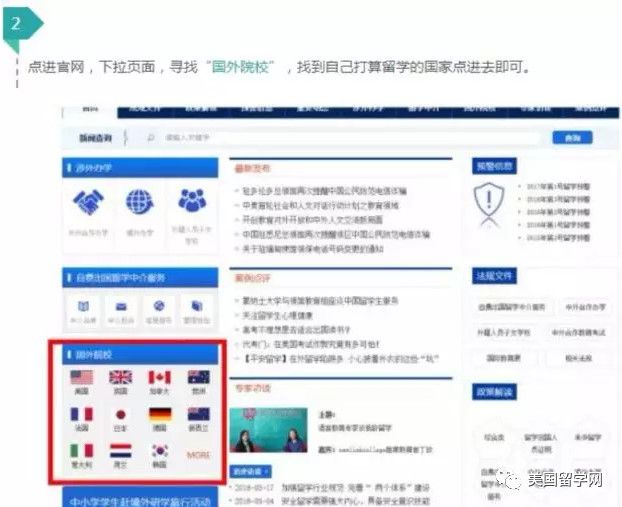Click the blue button below the interview thumbnail

tap(250, 472)
